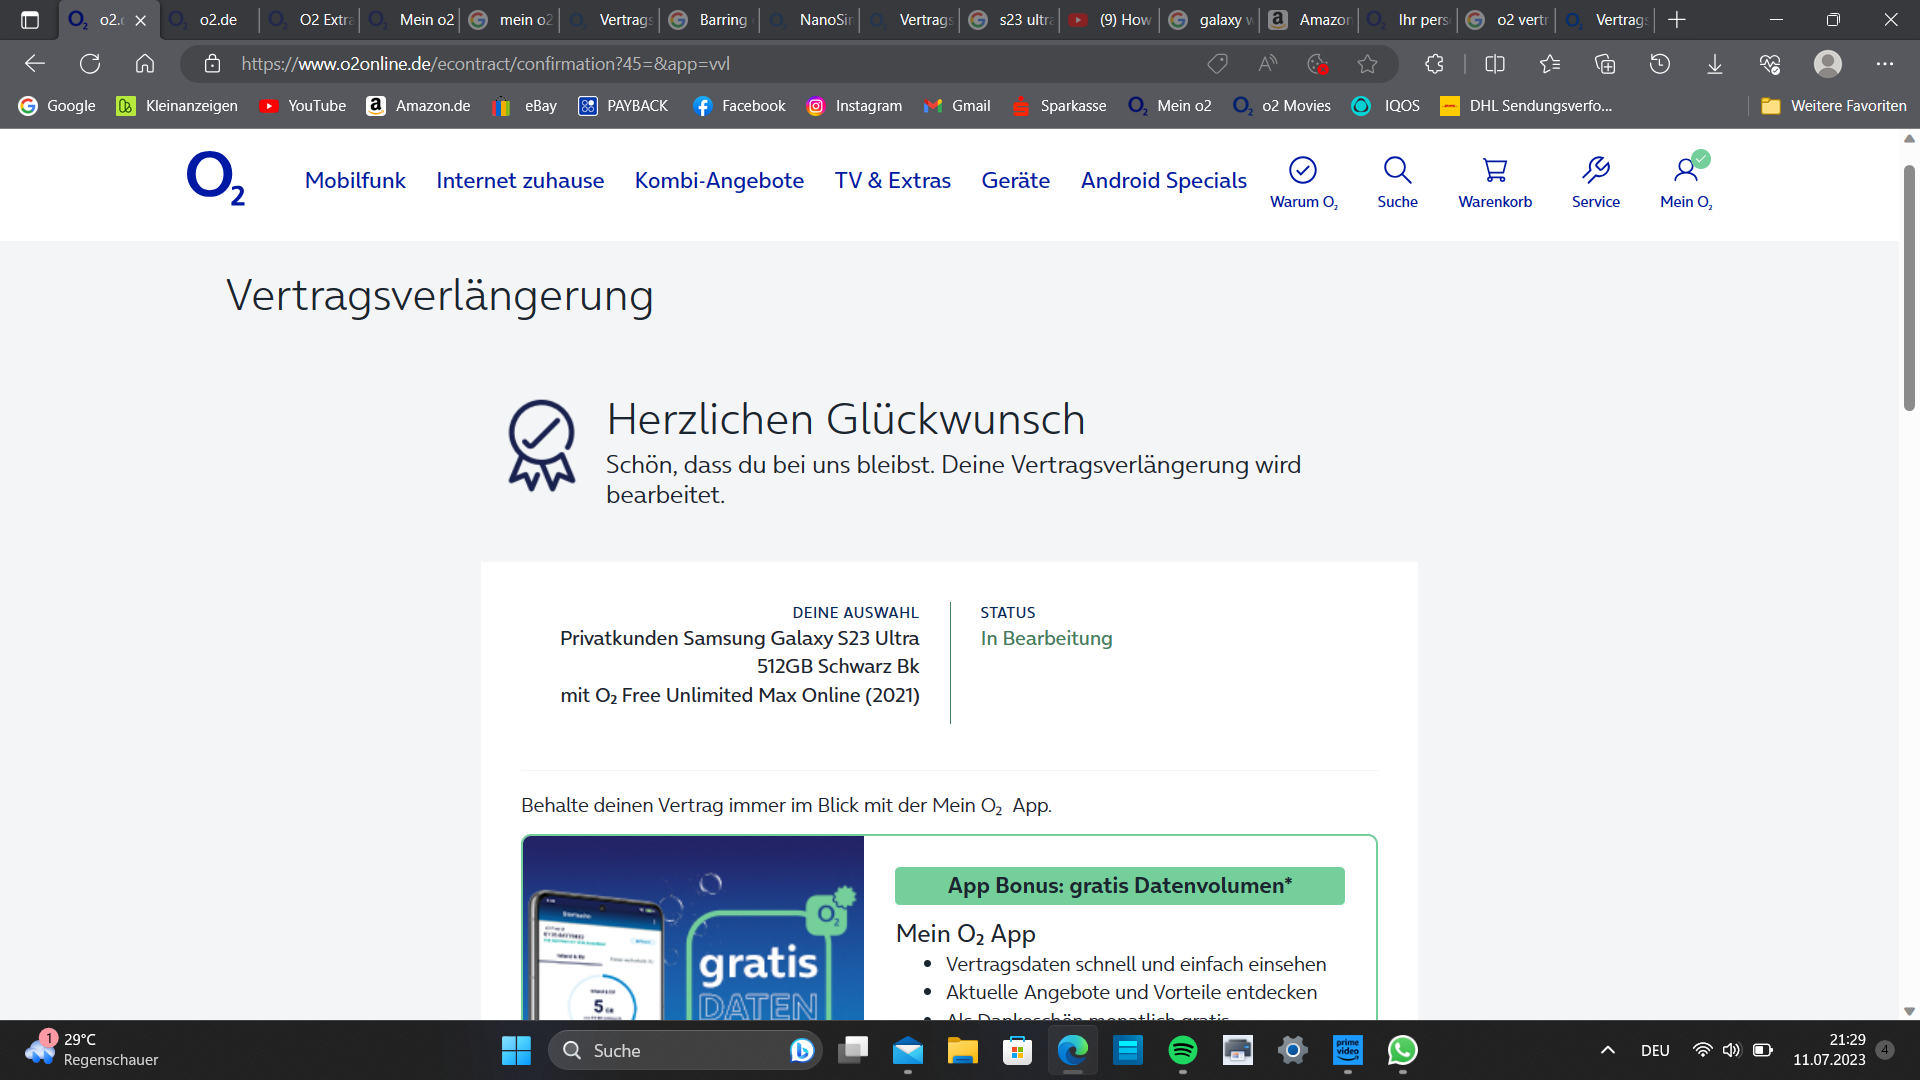
Task: Launch Spotify from the taskbar
Action: pos(1182,1050)
